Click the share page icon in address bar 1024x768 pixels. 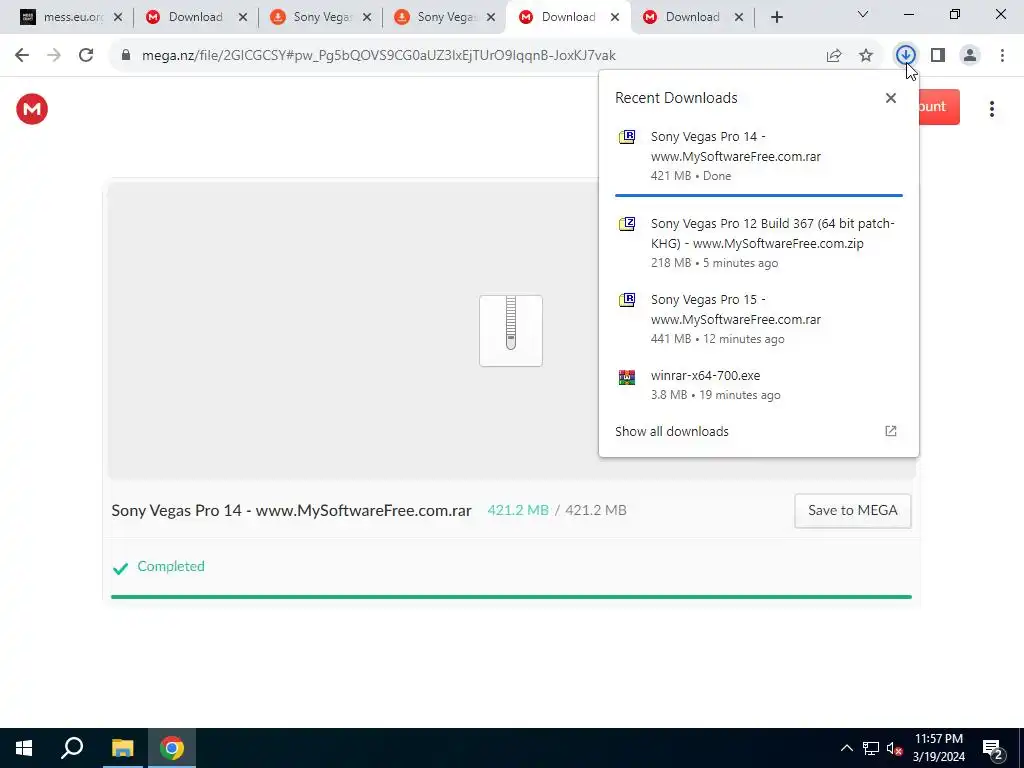click(x=834, y=56)
